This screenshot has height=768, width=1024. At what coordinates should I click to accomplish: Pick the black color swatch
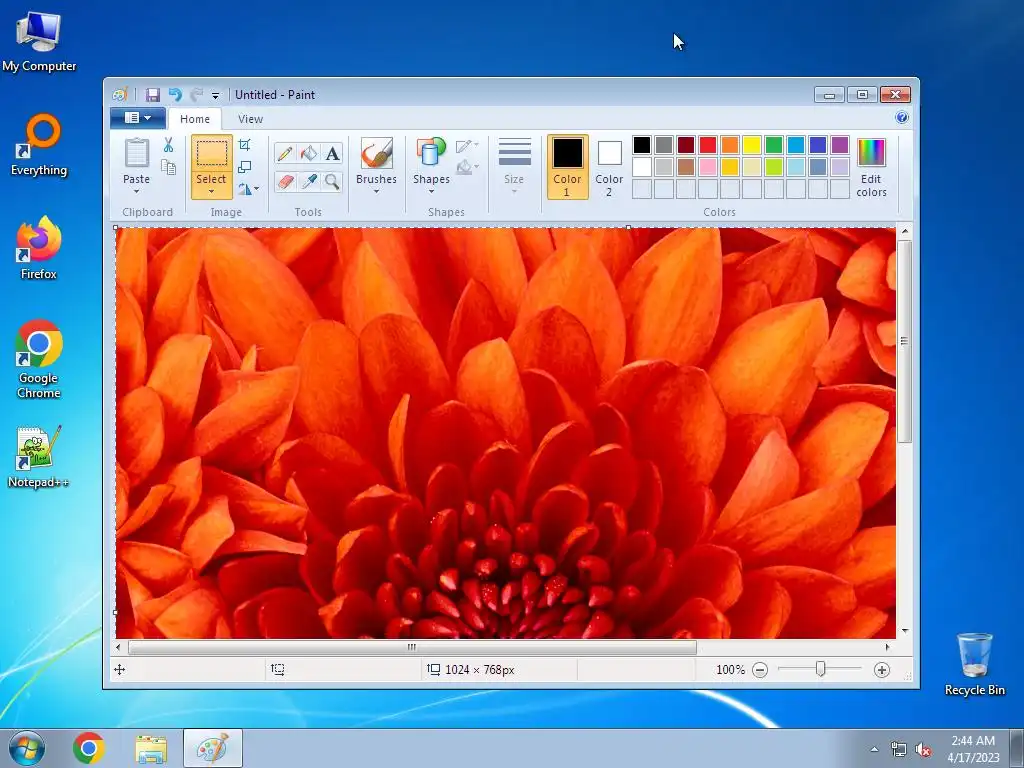pos(641,145)
